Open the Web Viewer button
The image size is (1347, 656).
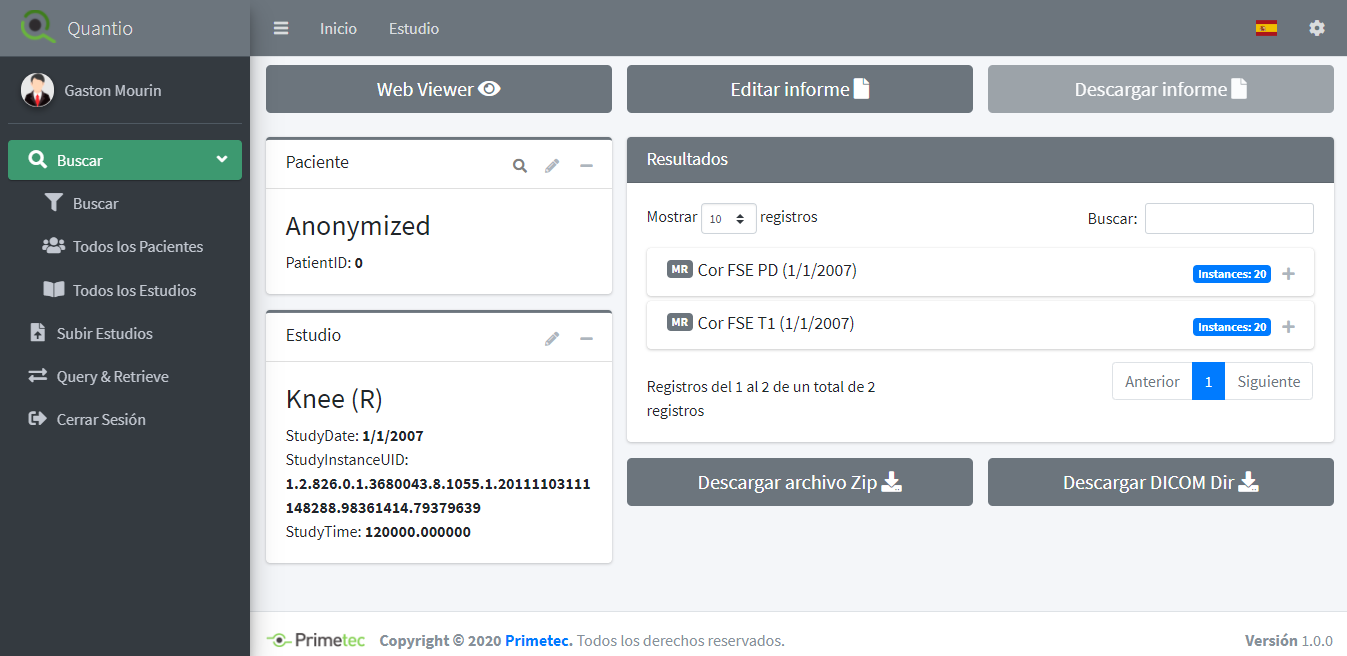pos(438,89)
